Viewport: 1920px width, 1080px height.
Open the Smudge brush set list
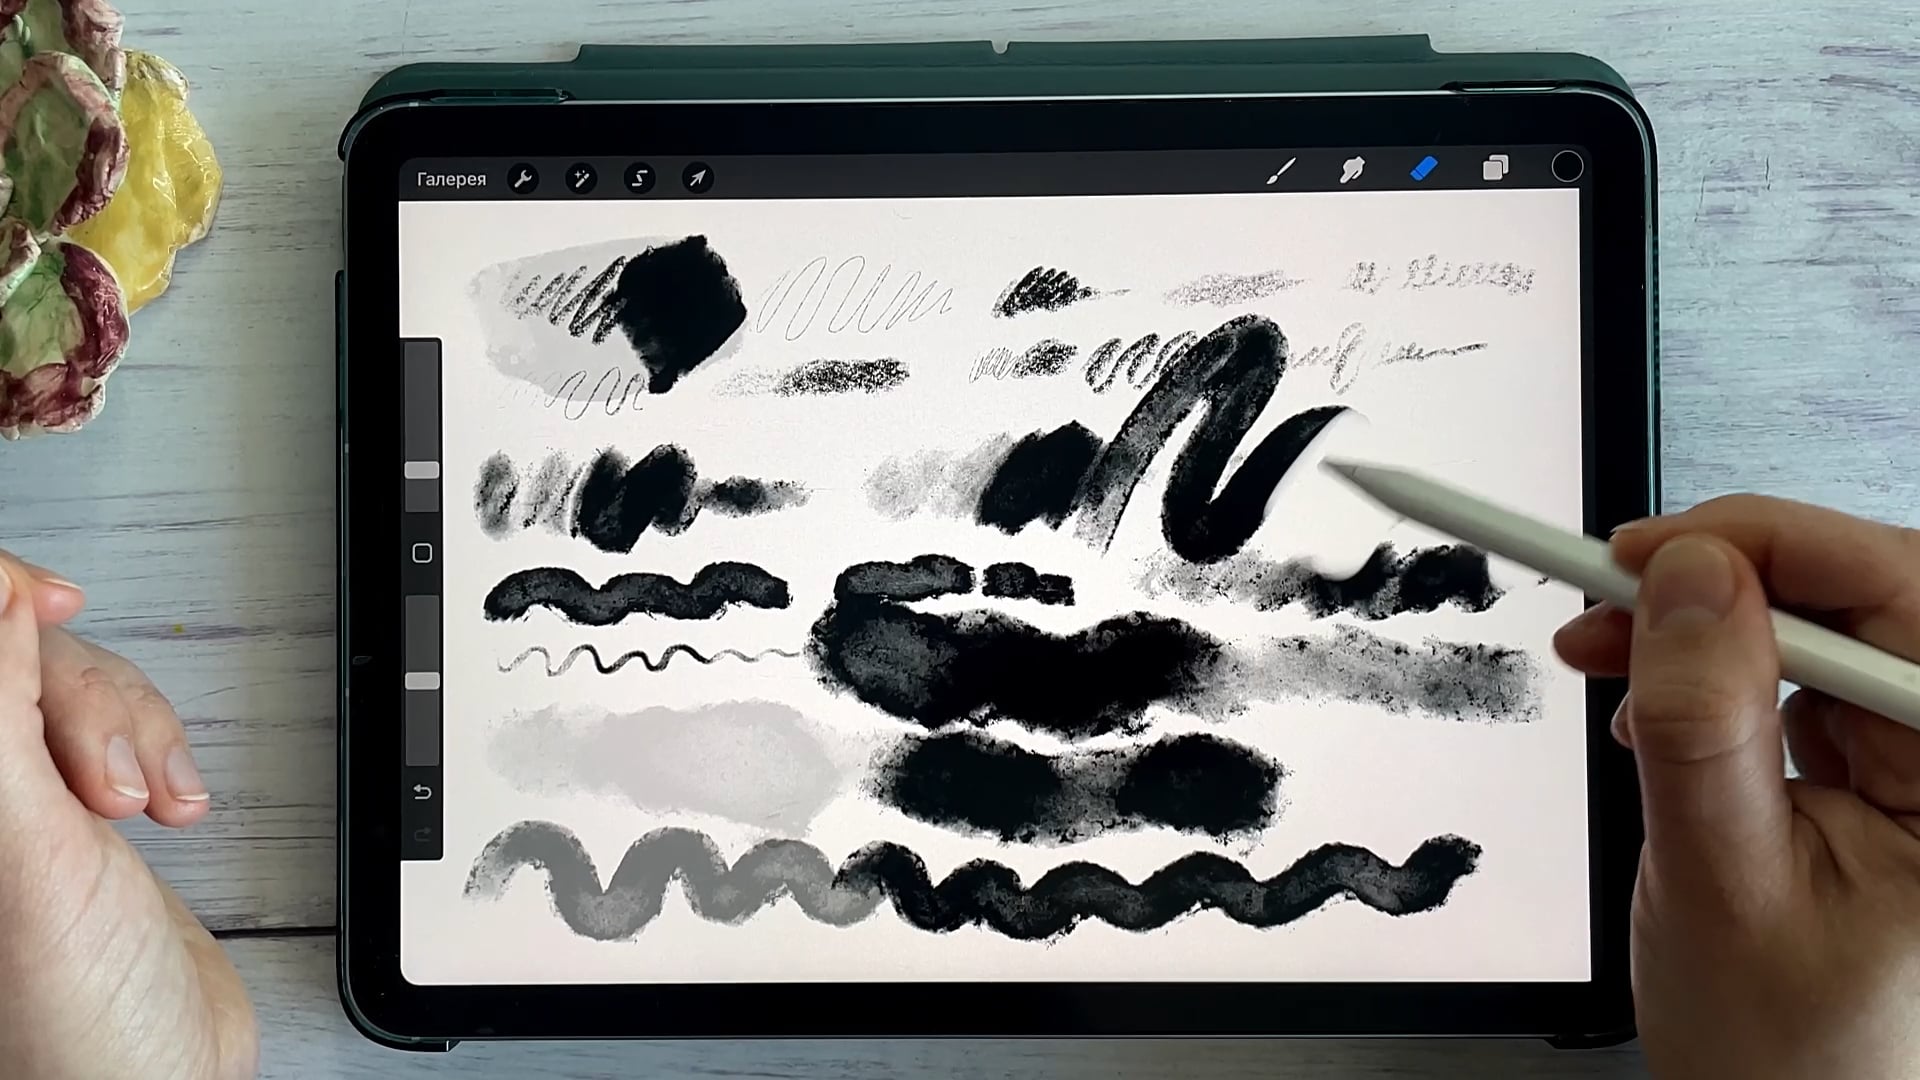[x=1353, y=170]
